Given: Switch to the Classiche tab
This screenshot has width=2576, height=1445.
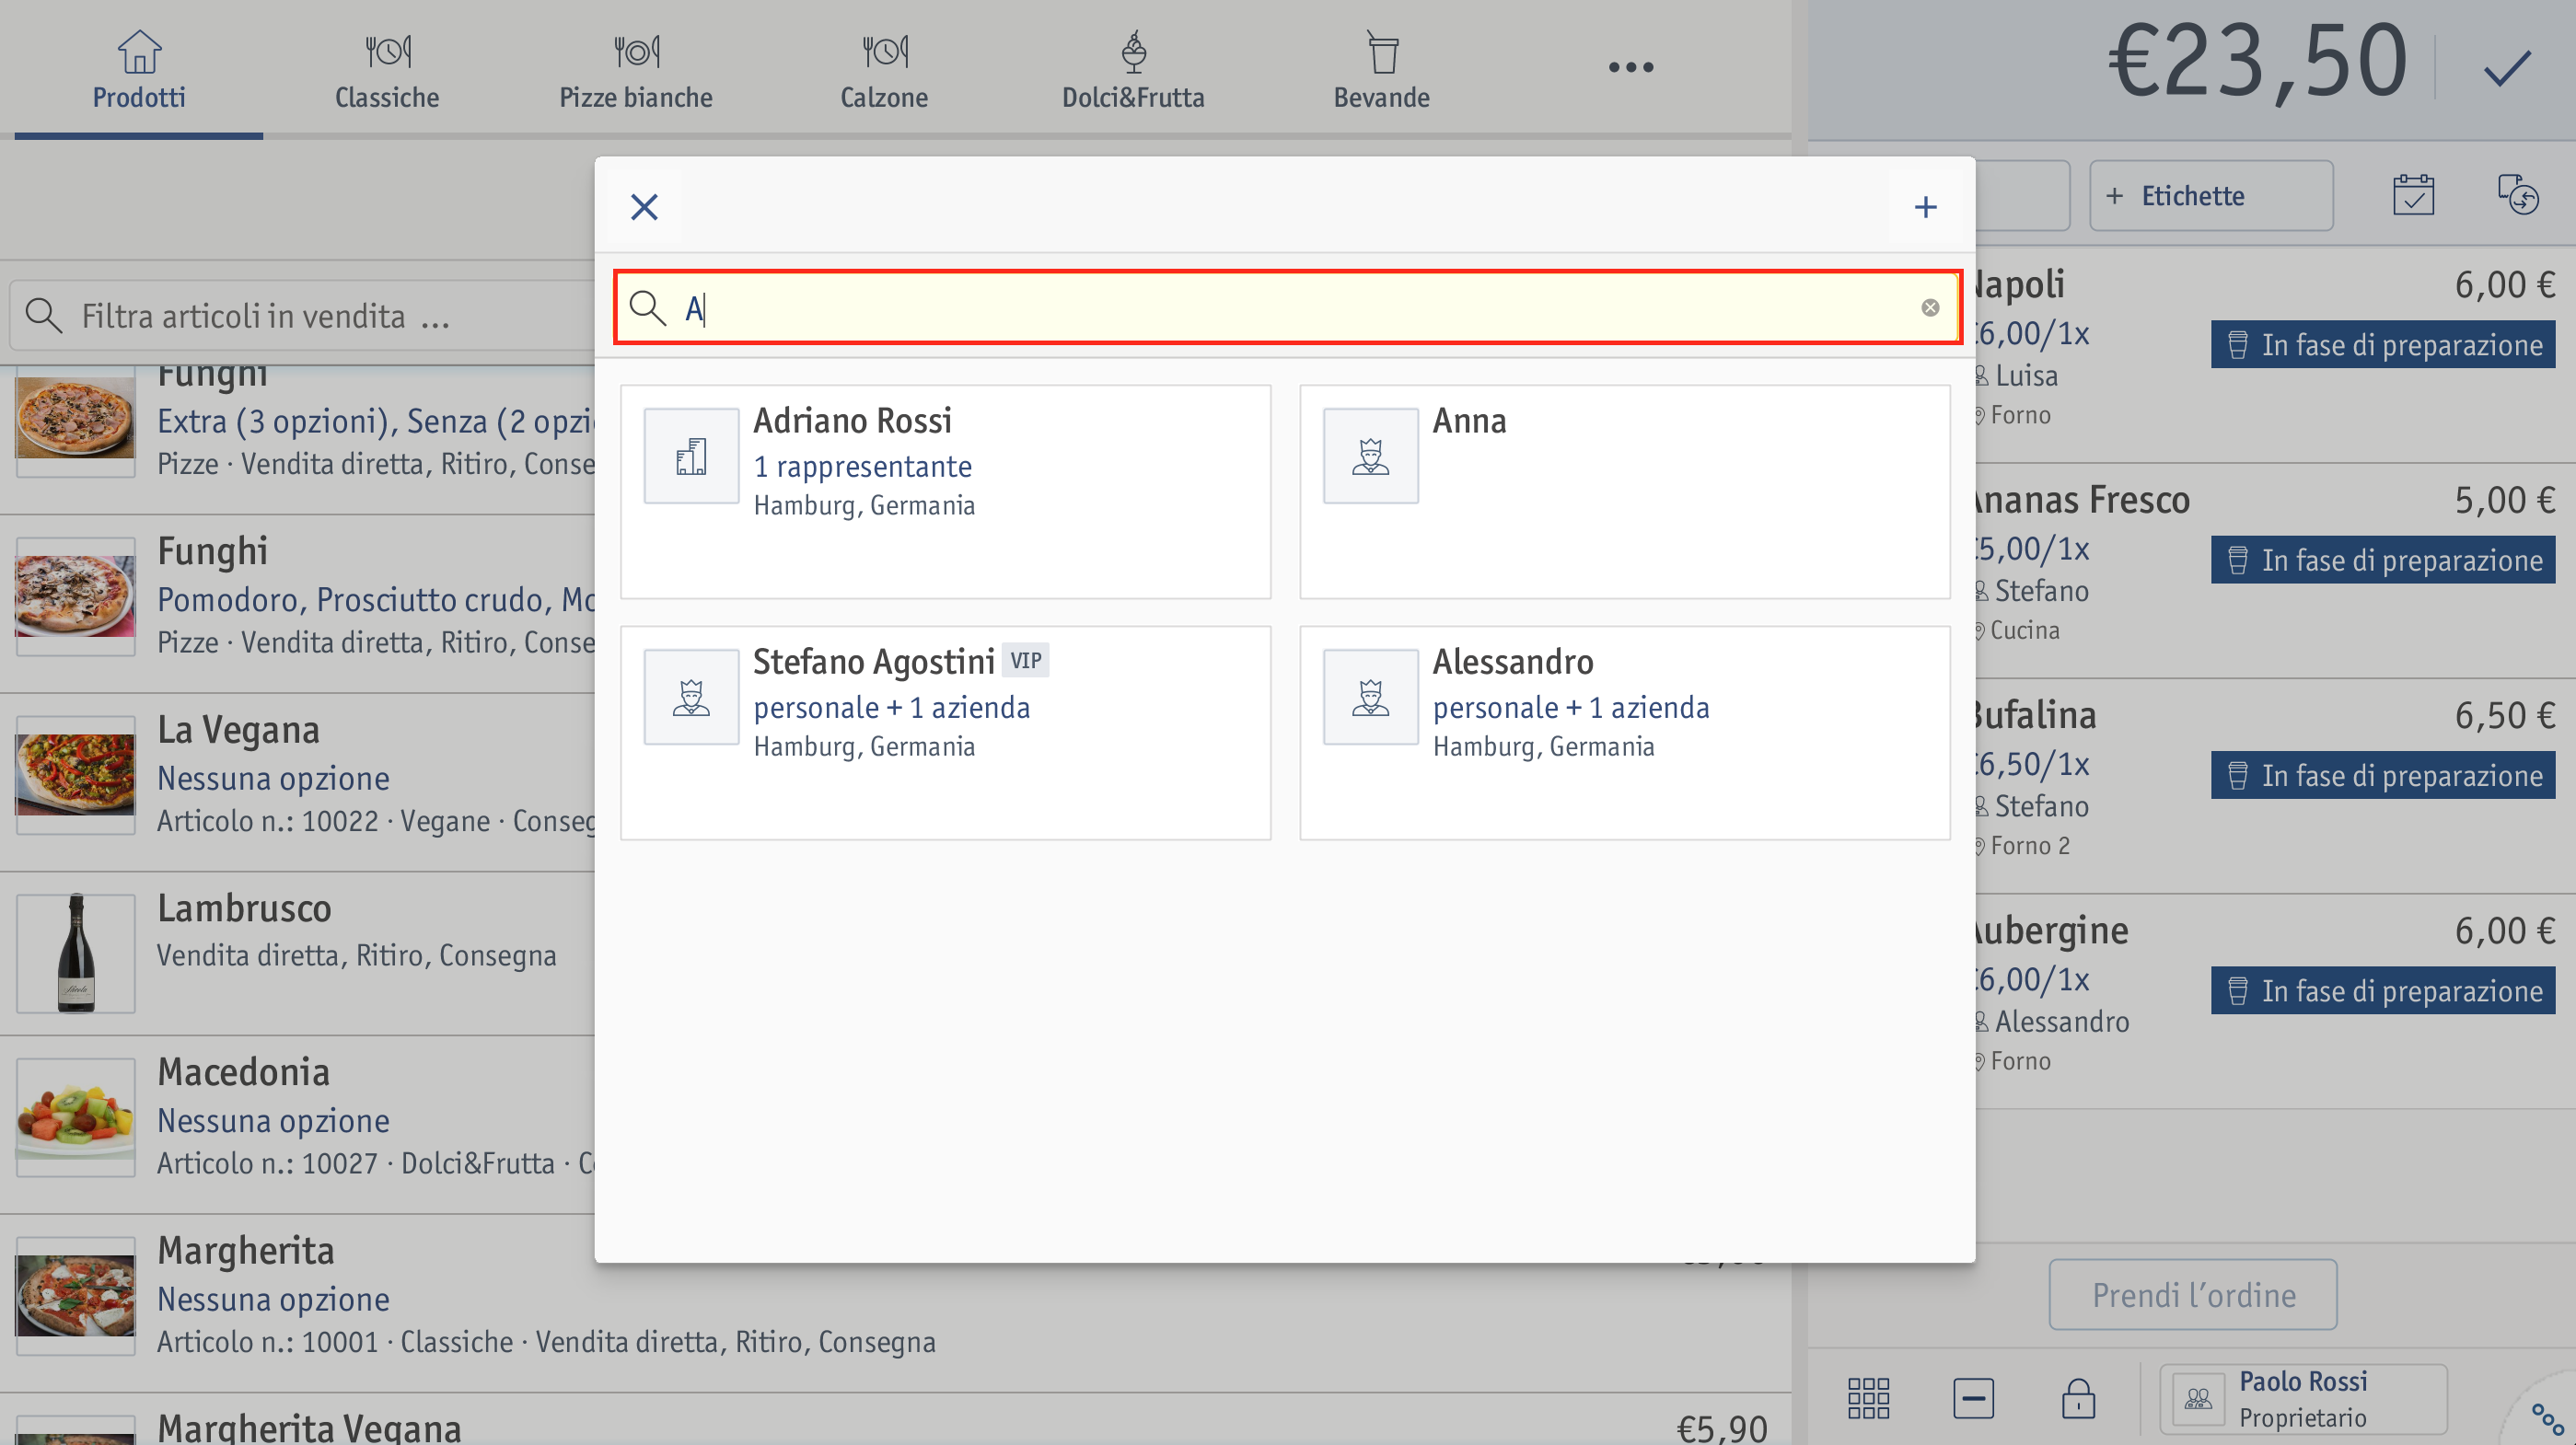Looking at the screenshot, I should 387,70.
